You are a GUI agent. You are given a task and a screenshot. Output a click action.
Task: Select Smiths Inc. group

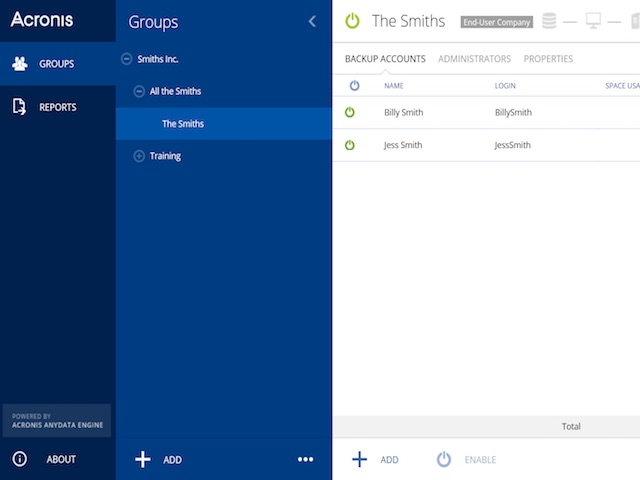pyautogui.click(x=158, y=59)
